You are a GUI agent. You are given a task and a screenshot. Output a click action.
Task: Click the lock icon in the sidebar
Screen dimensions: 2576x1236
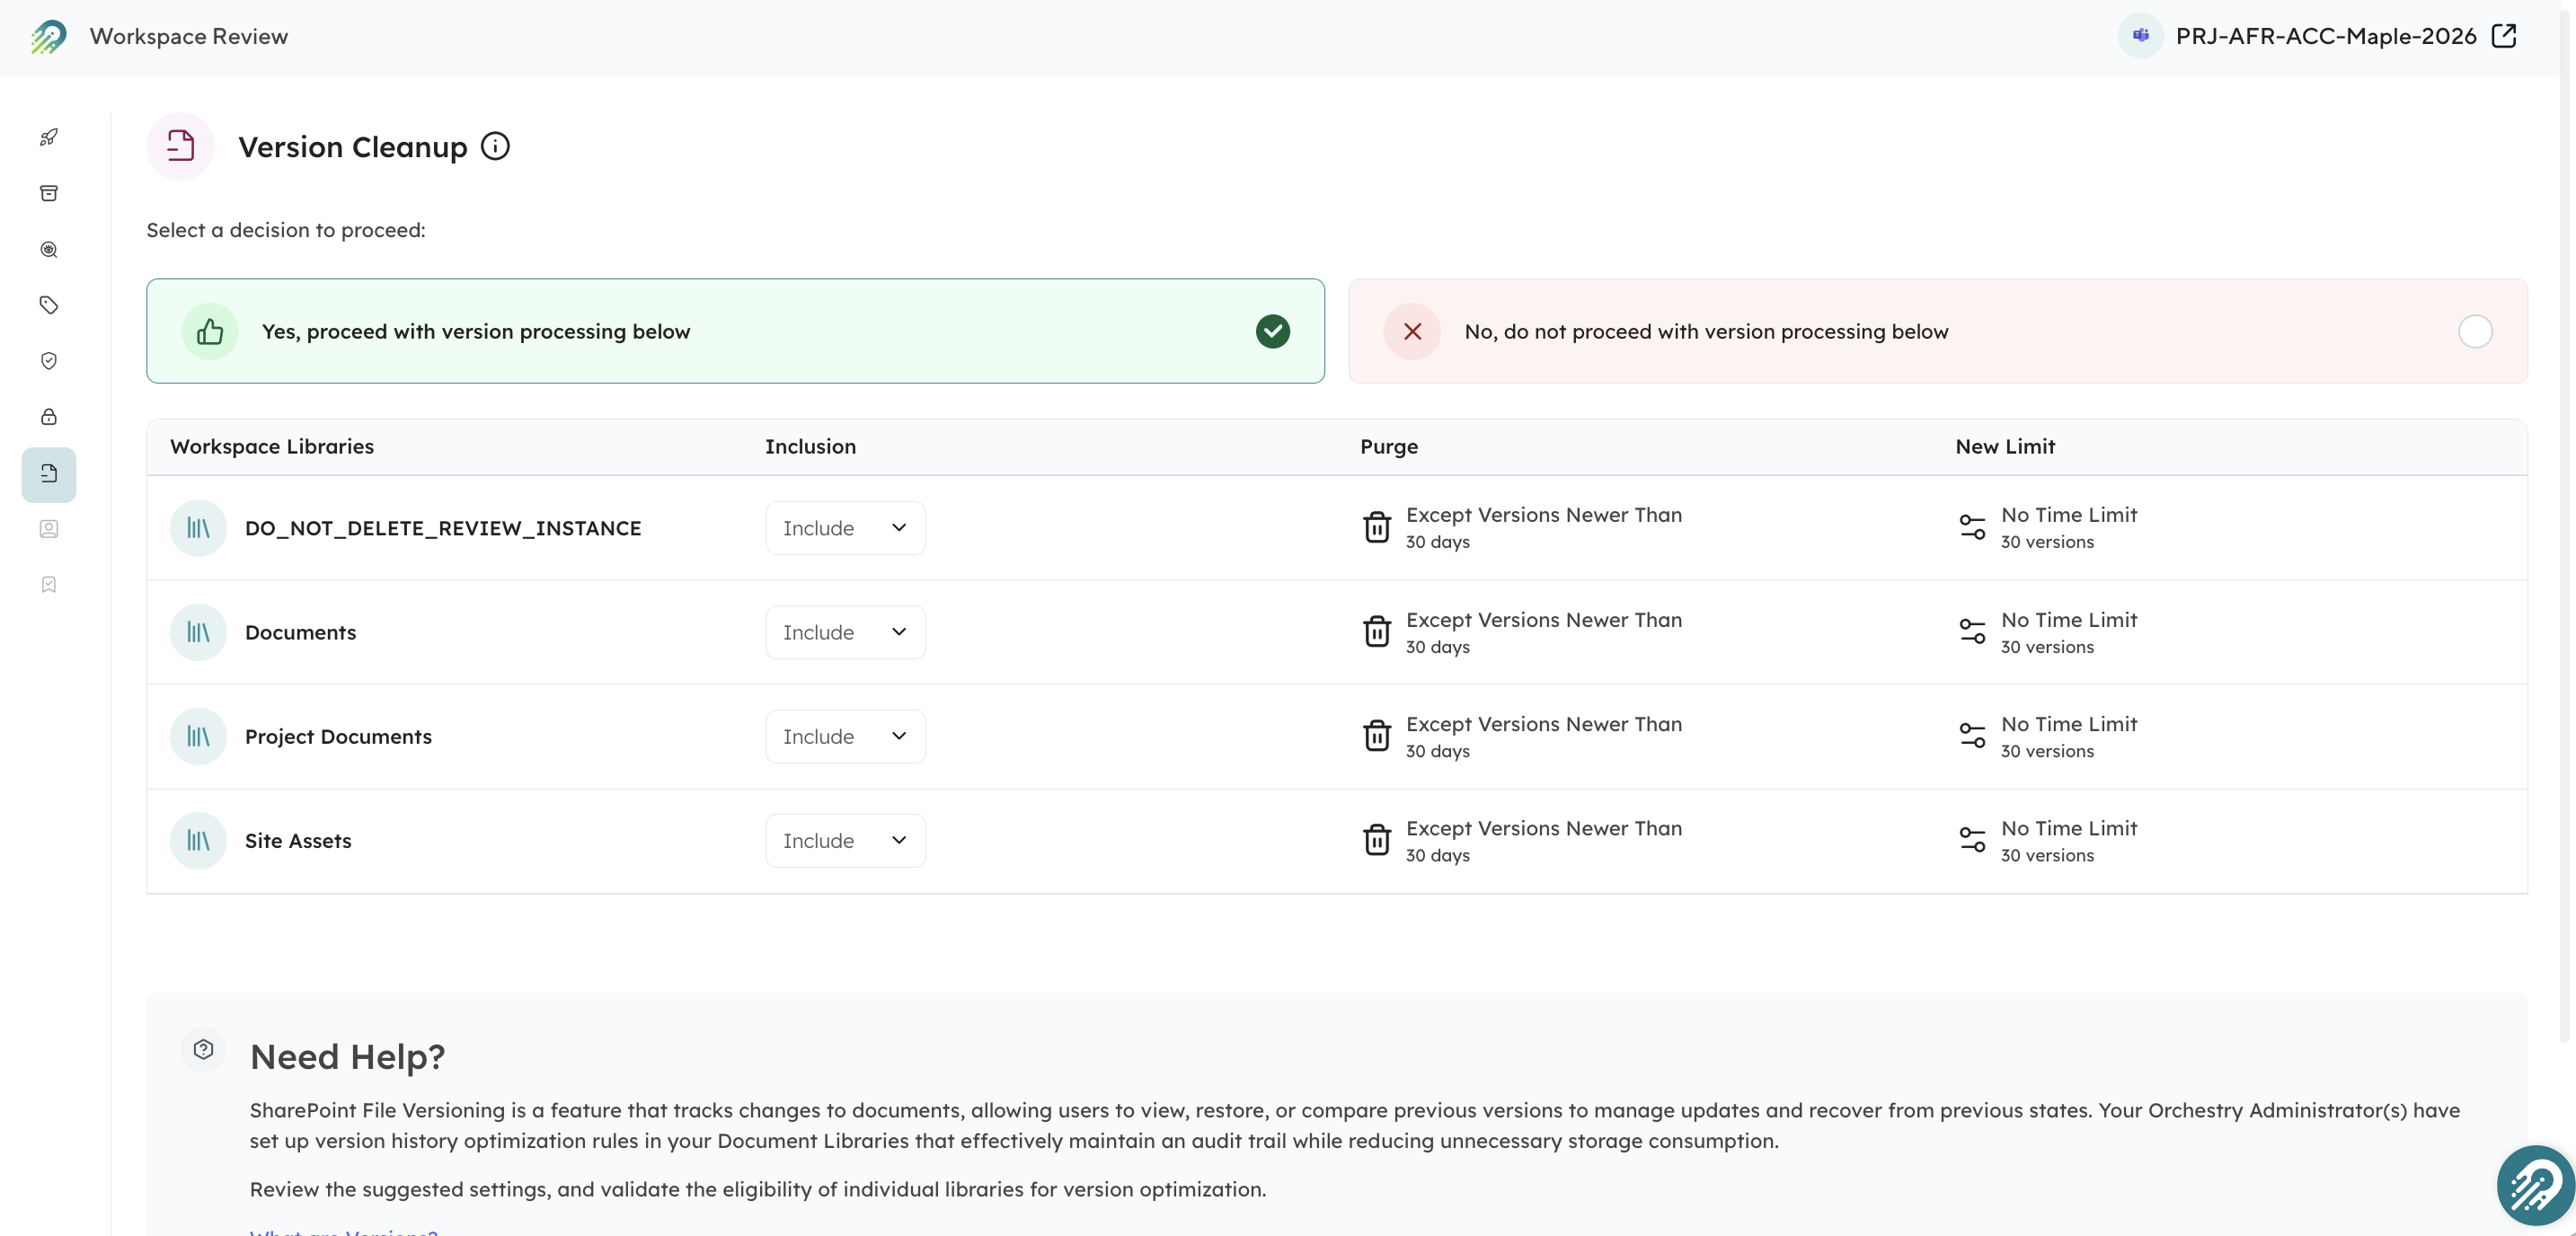point(48,417)
